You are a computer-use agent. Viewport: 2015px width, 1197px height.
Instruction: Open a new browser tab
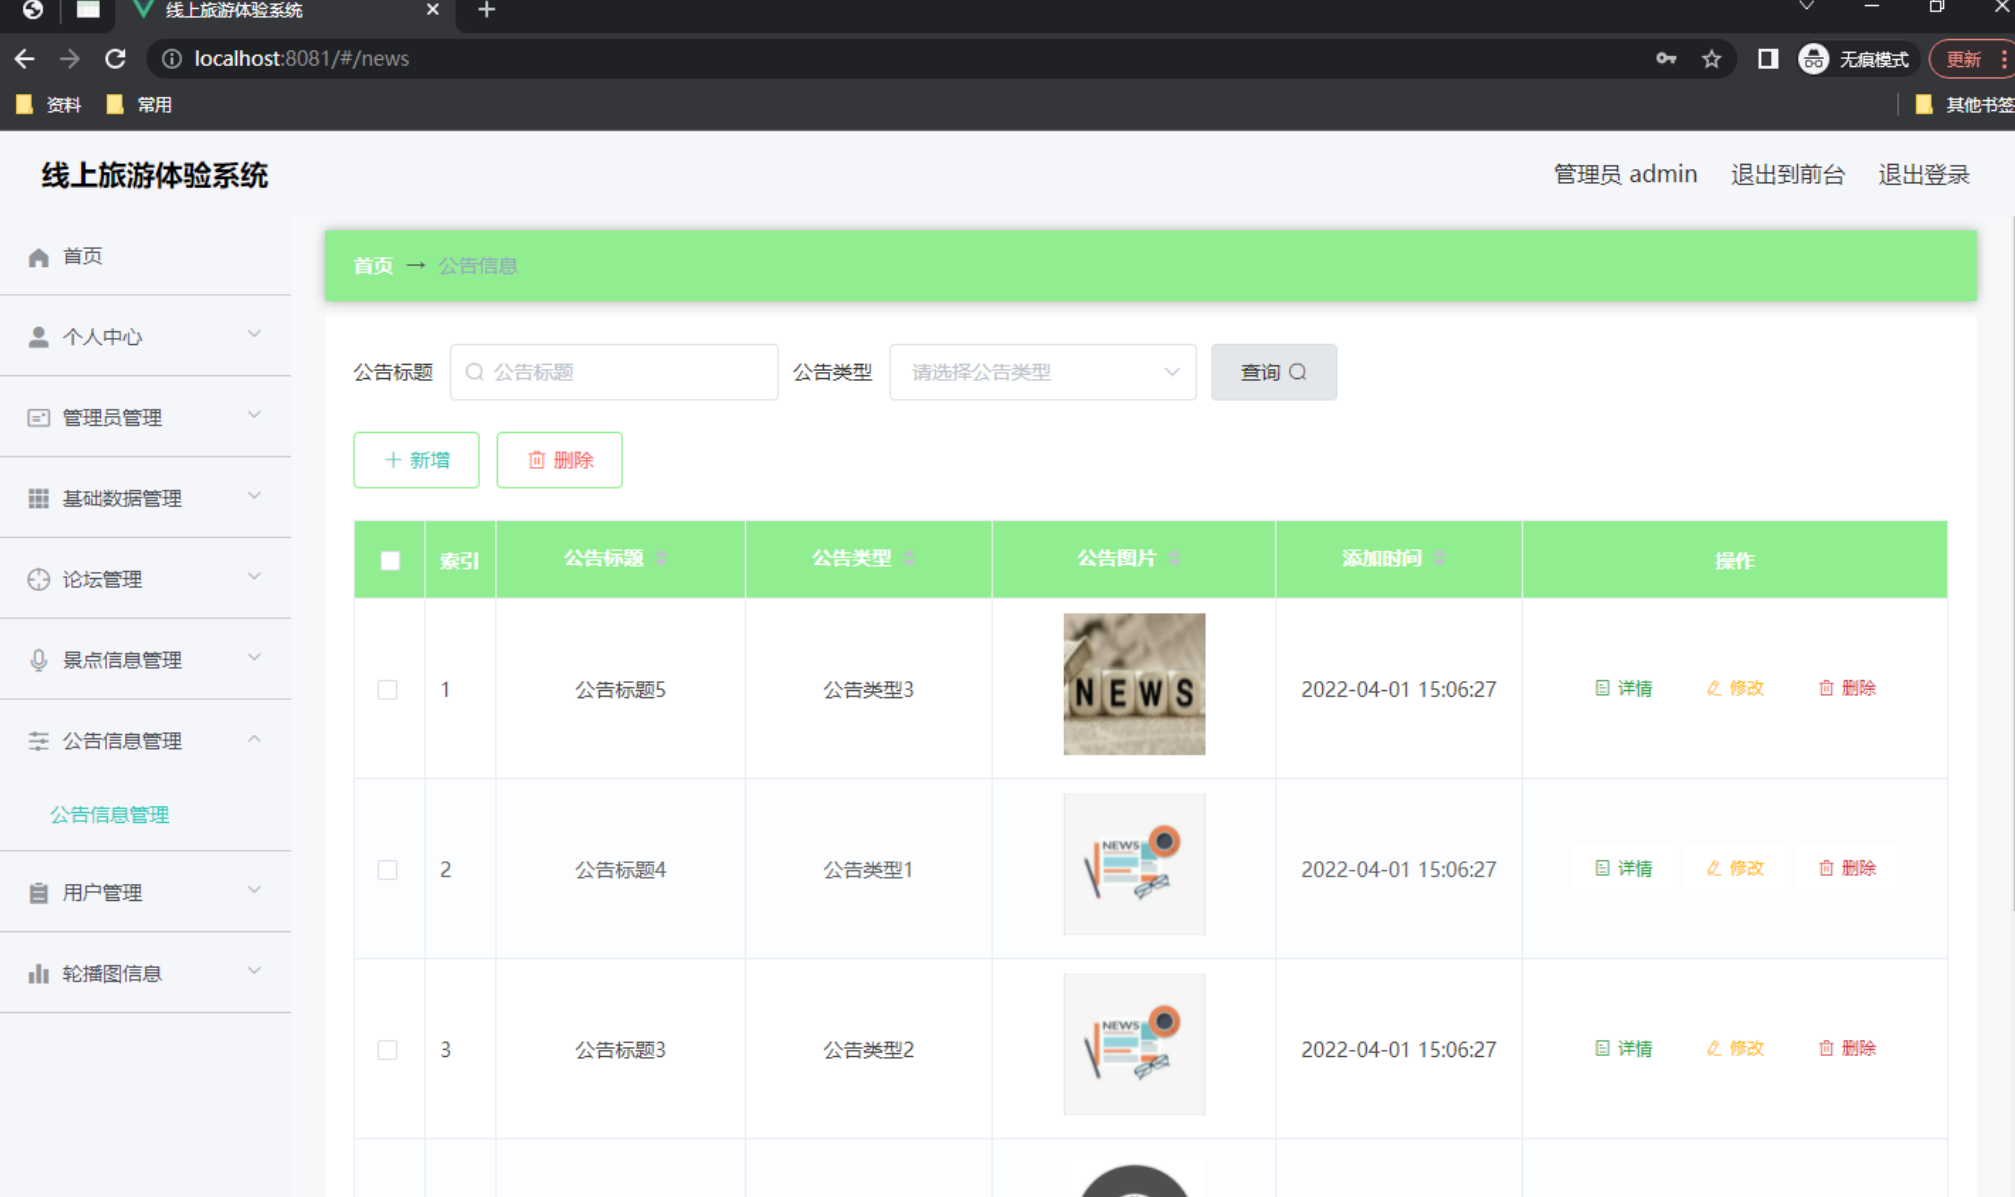coord(486,10)
